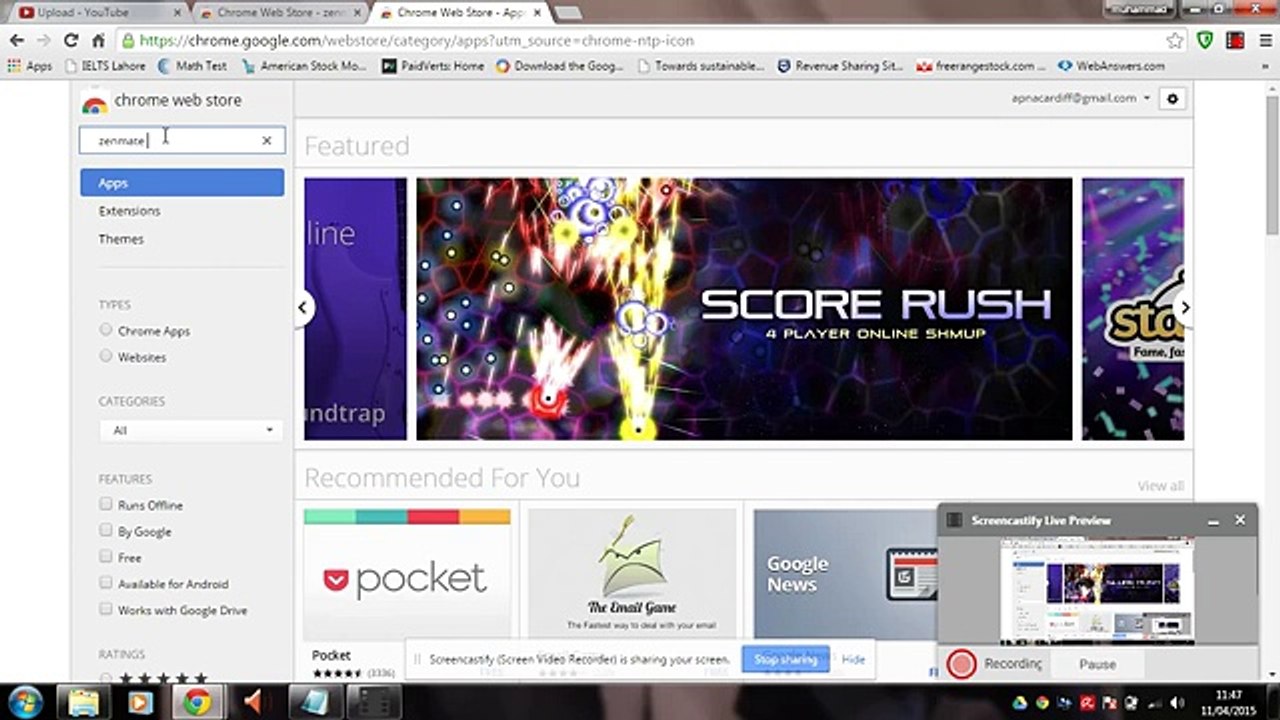Image resolution: width=1280 pixels, height=720 pixels.
Task: Check Available for Android filter
Action: (106, 582)
